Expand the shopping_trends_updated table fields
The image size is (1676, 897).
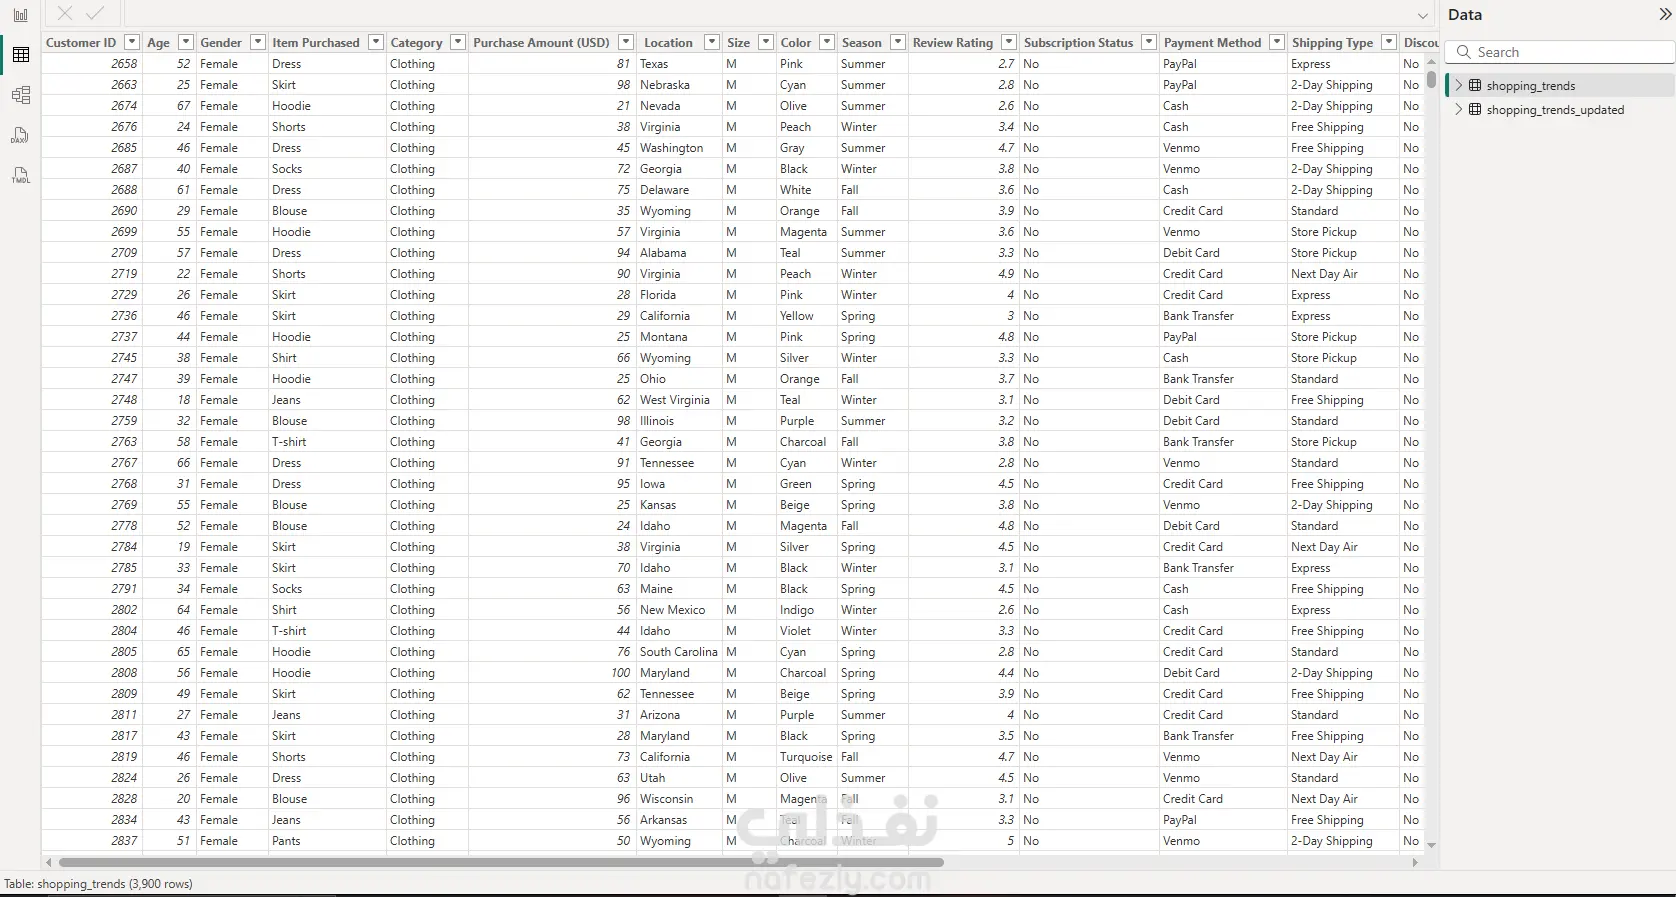click(1459, 109)
